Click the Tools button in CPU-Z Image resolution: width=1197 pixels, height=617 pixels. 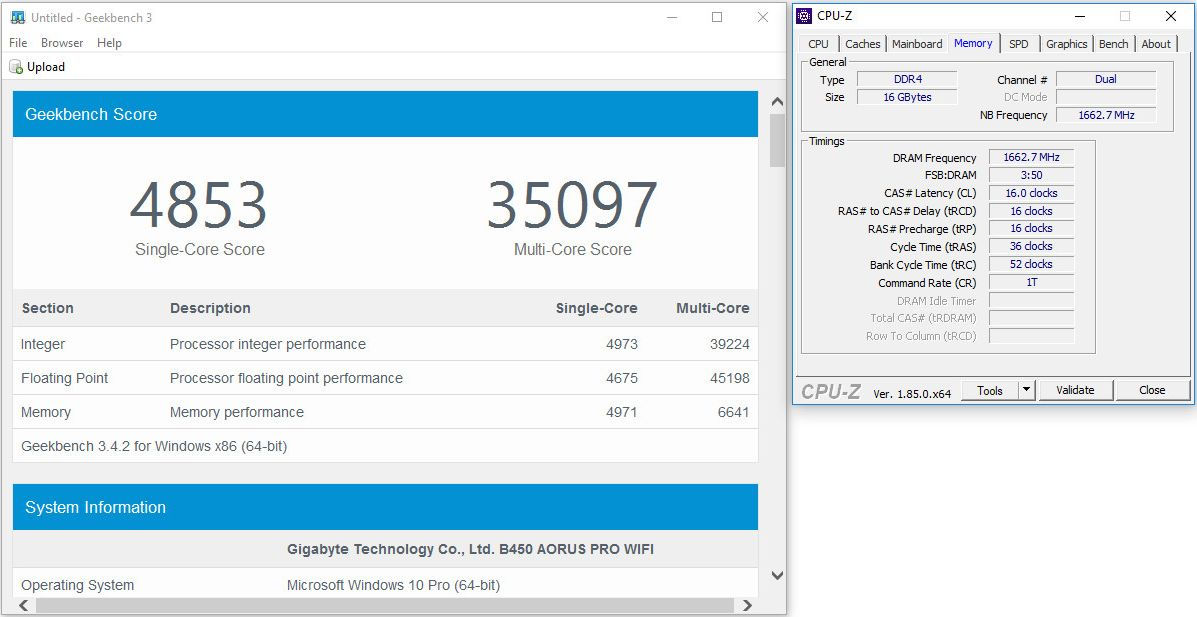990,391
